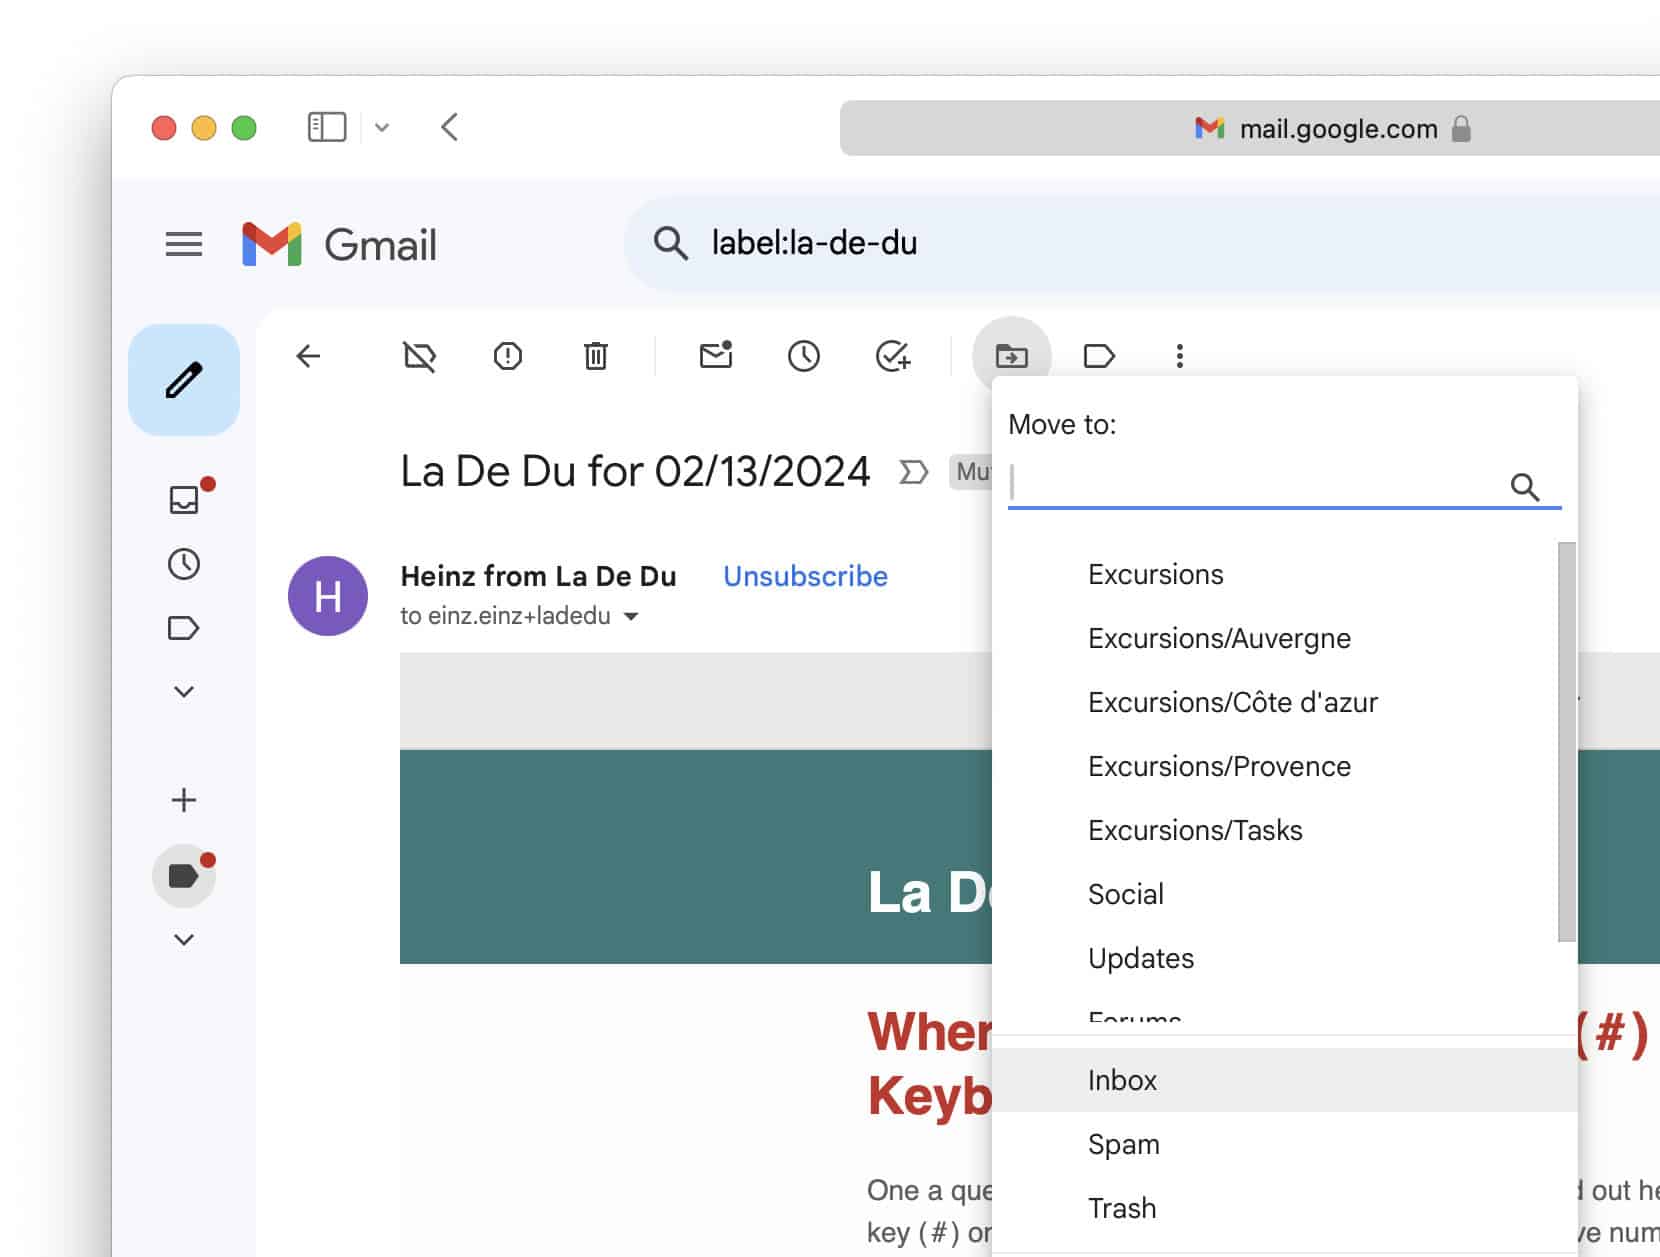This screenshot has height=1257, width=1660.
Task: Click the Snoozed icon in the sidebar
Action: (x=184, y=564)
